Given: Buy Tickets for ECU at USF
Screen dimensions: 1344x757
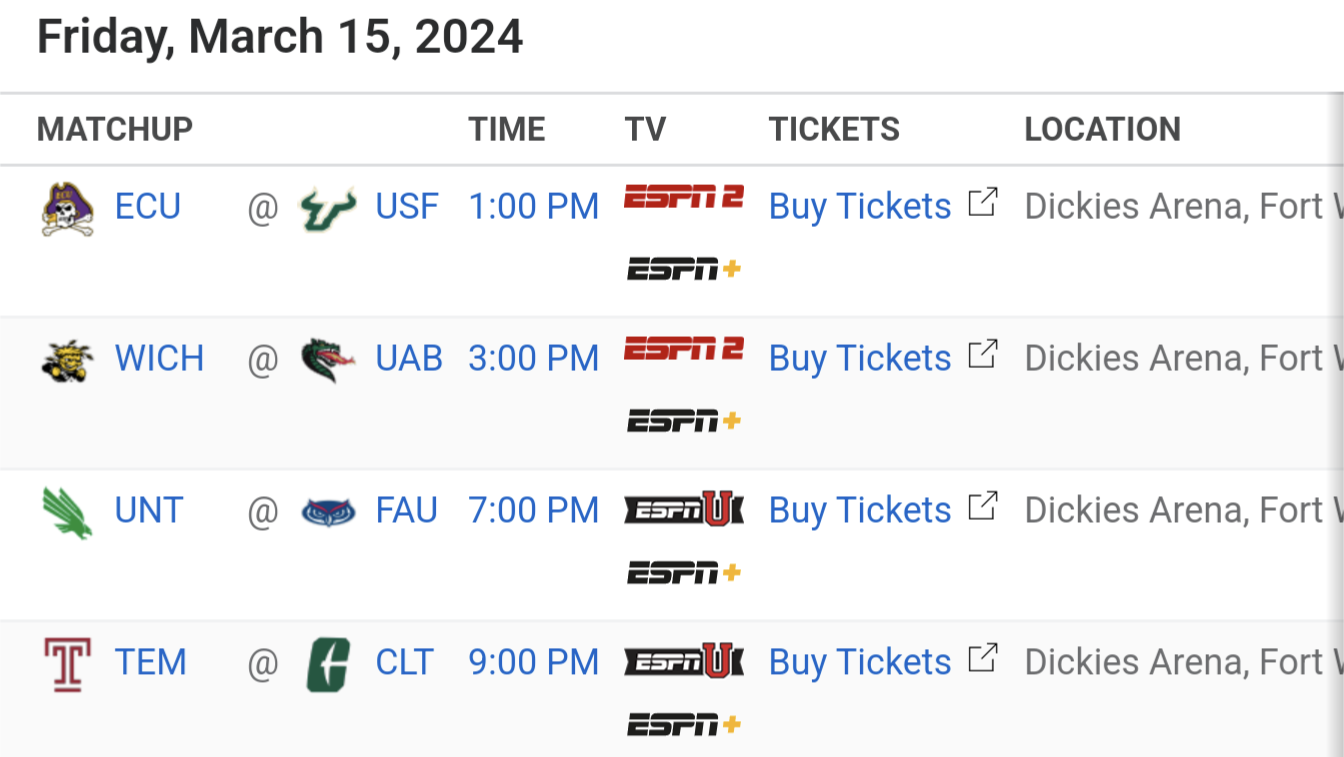Looking at the screenshot, I should (860, 207).
